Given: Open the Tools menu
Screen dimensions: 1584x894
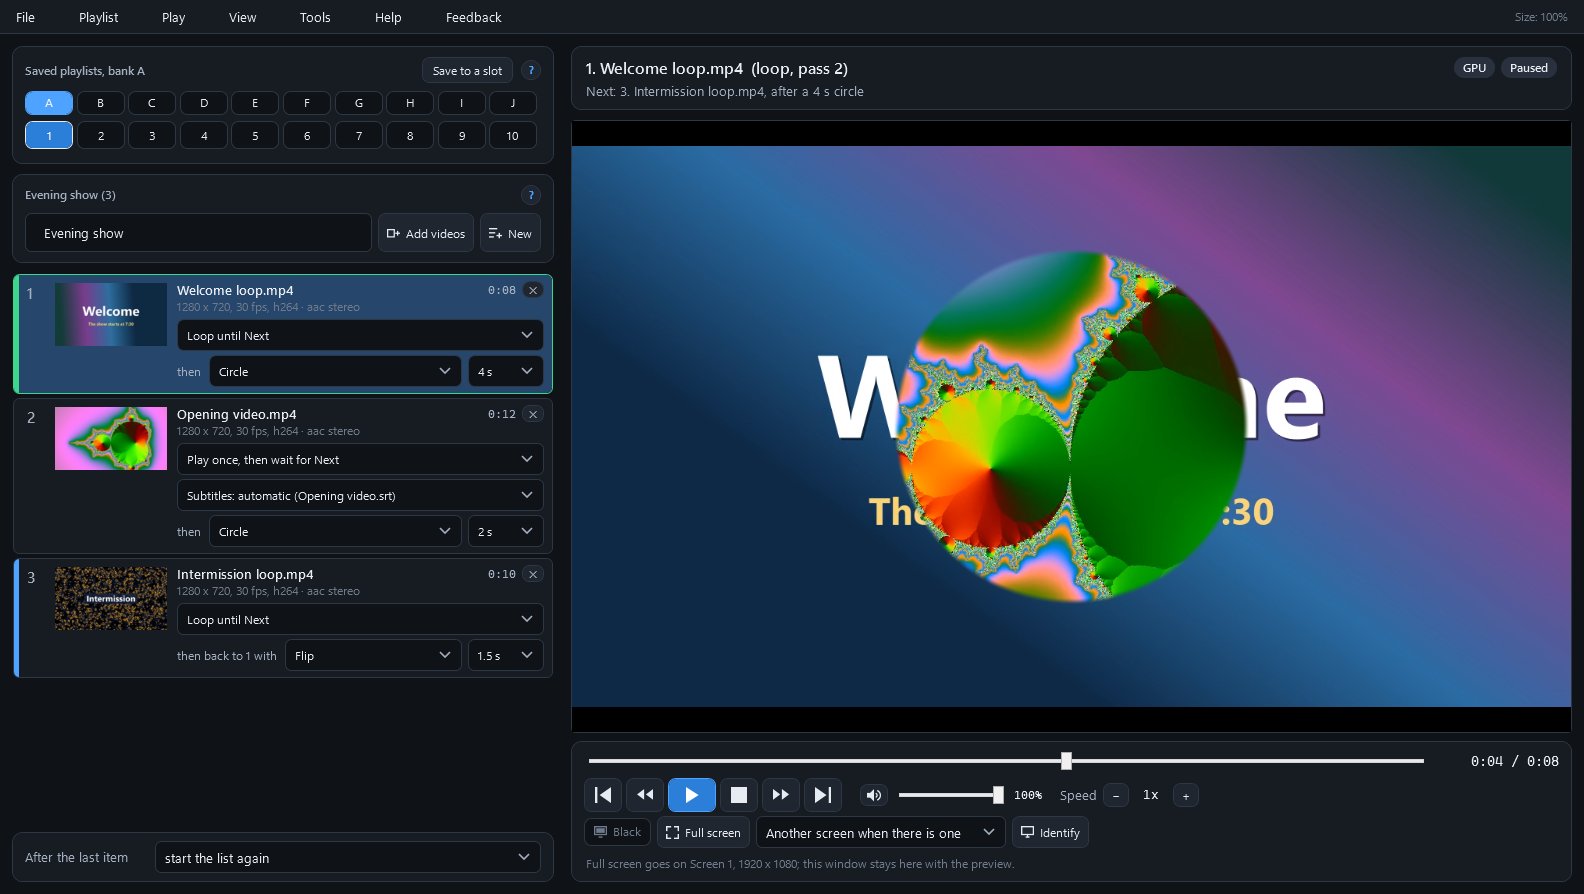Looking at the screenshot, I should [x=315, y=17].
